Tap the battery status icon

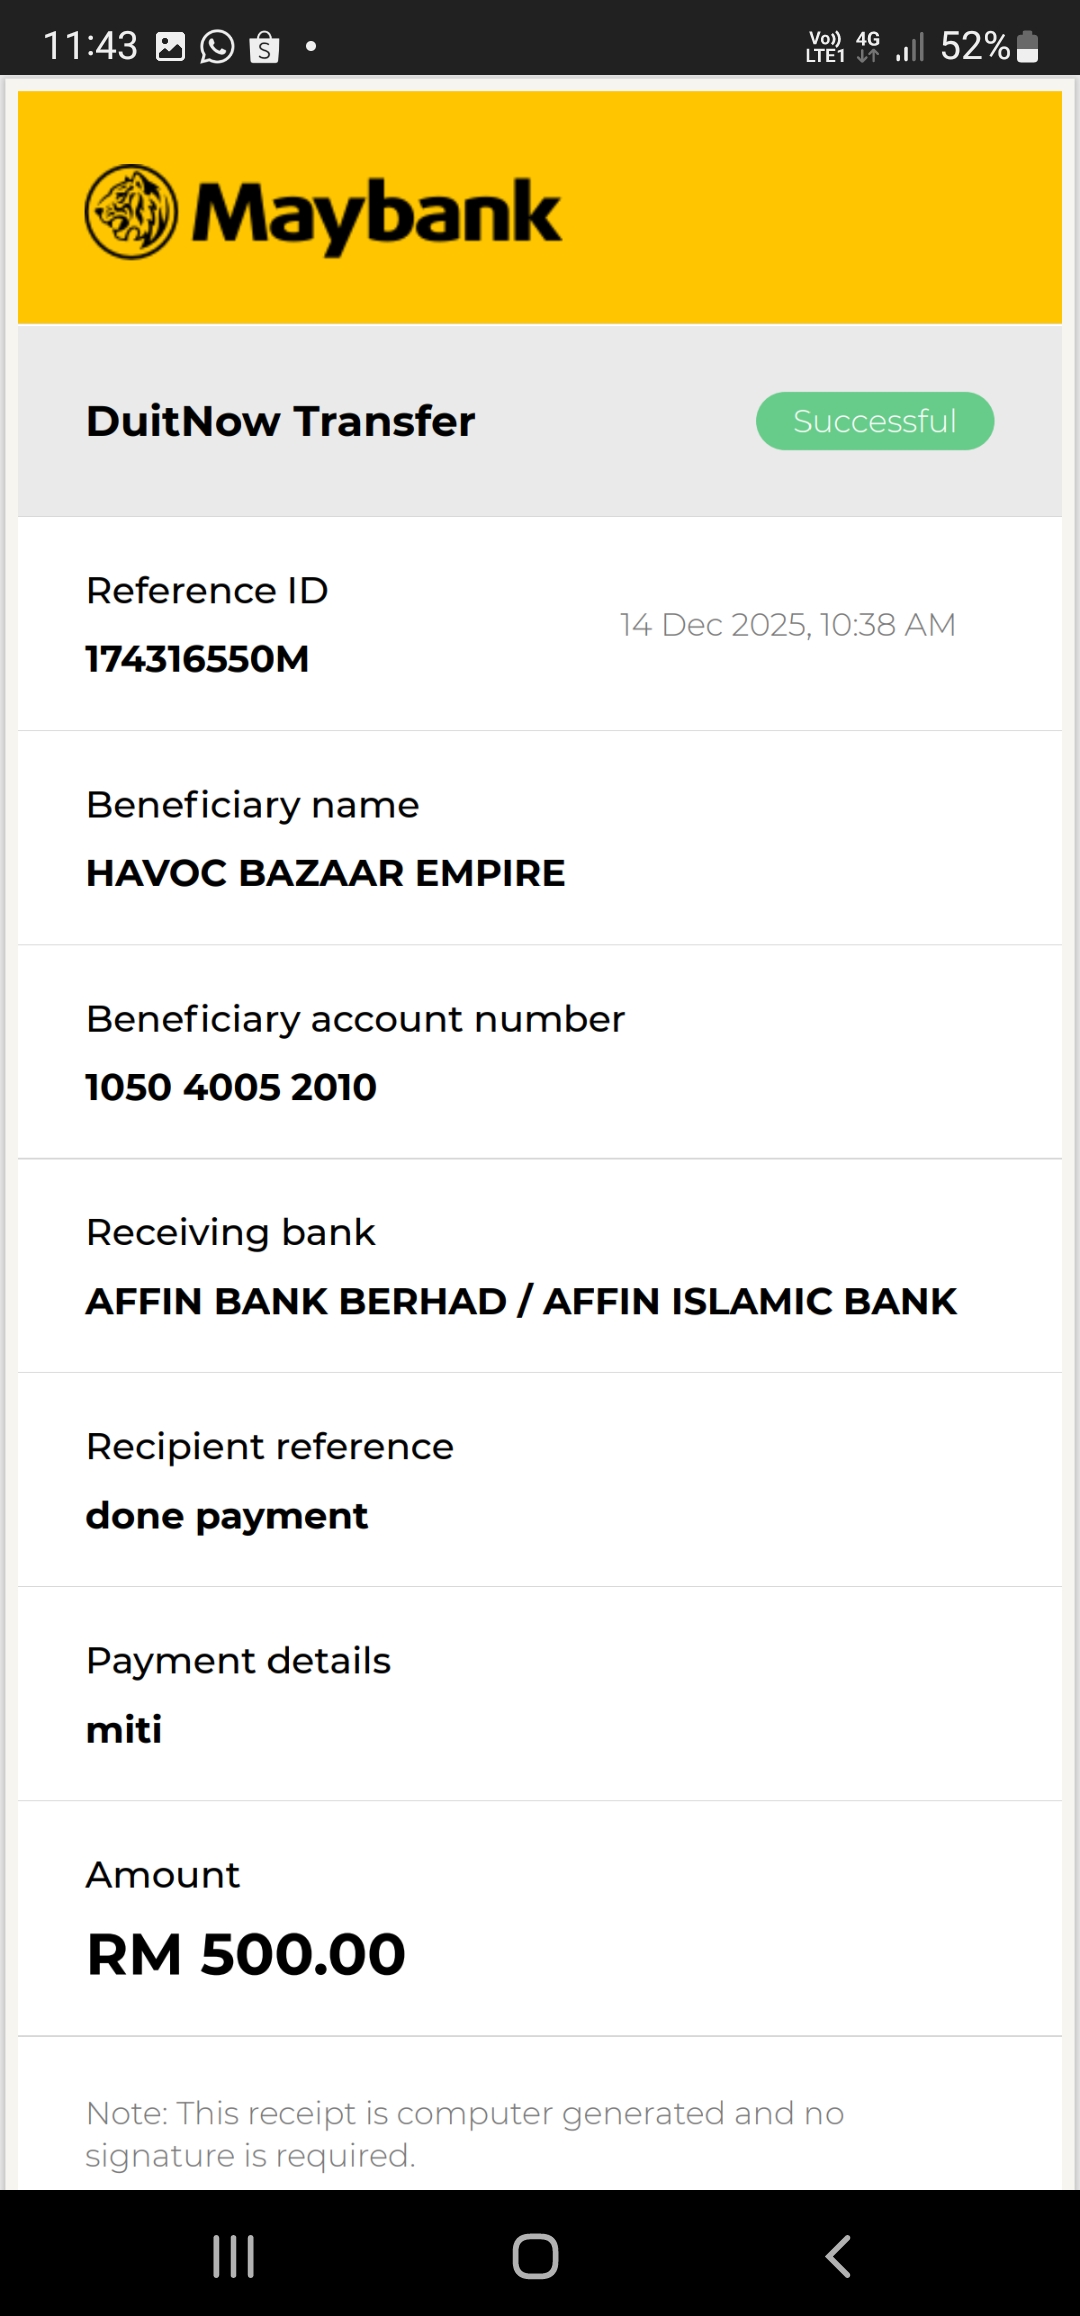coord(1027,47)
